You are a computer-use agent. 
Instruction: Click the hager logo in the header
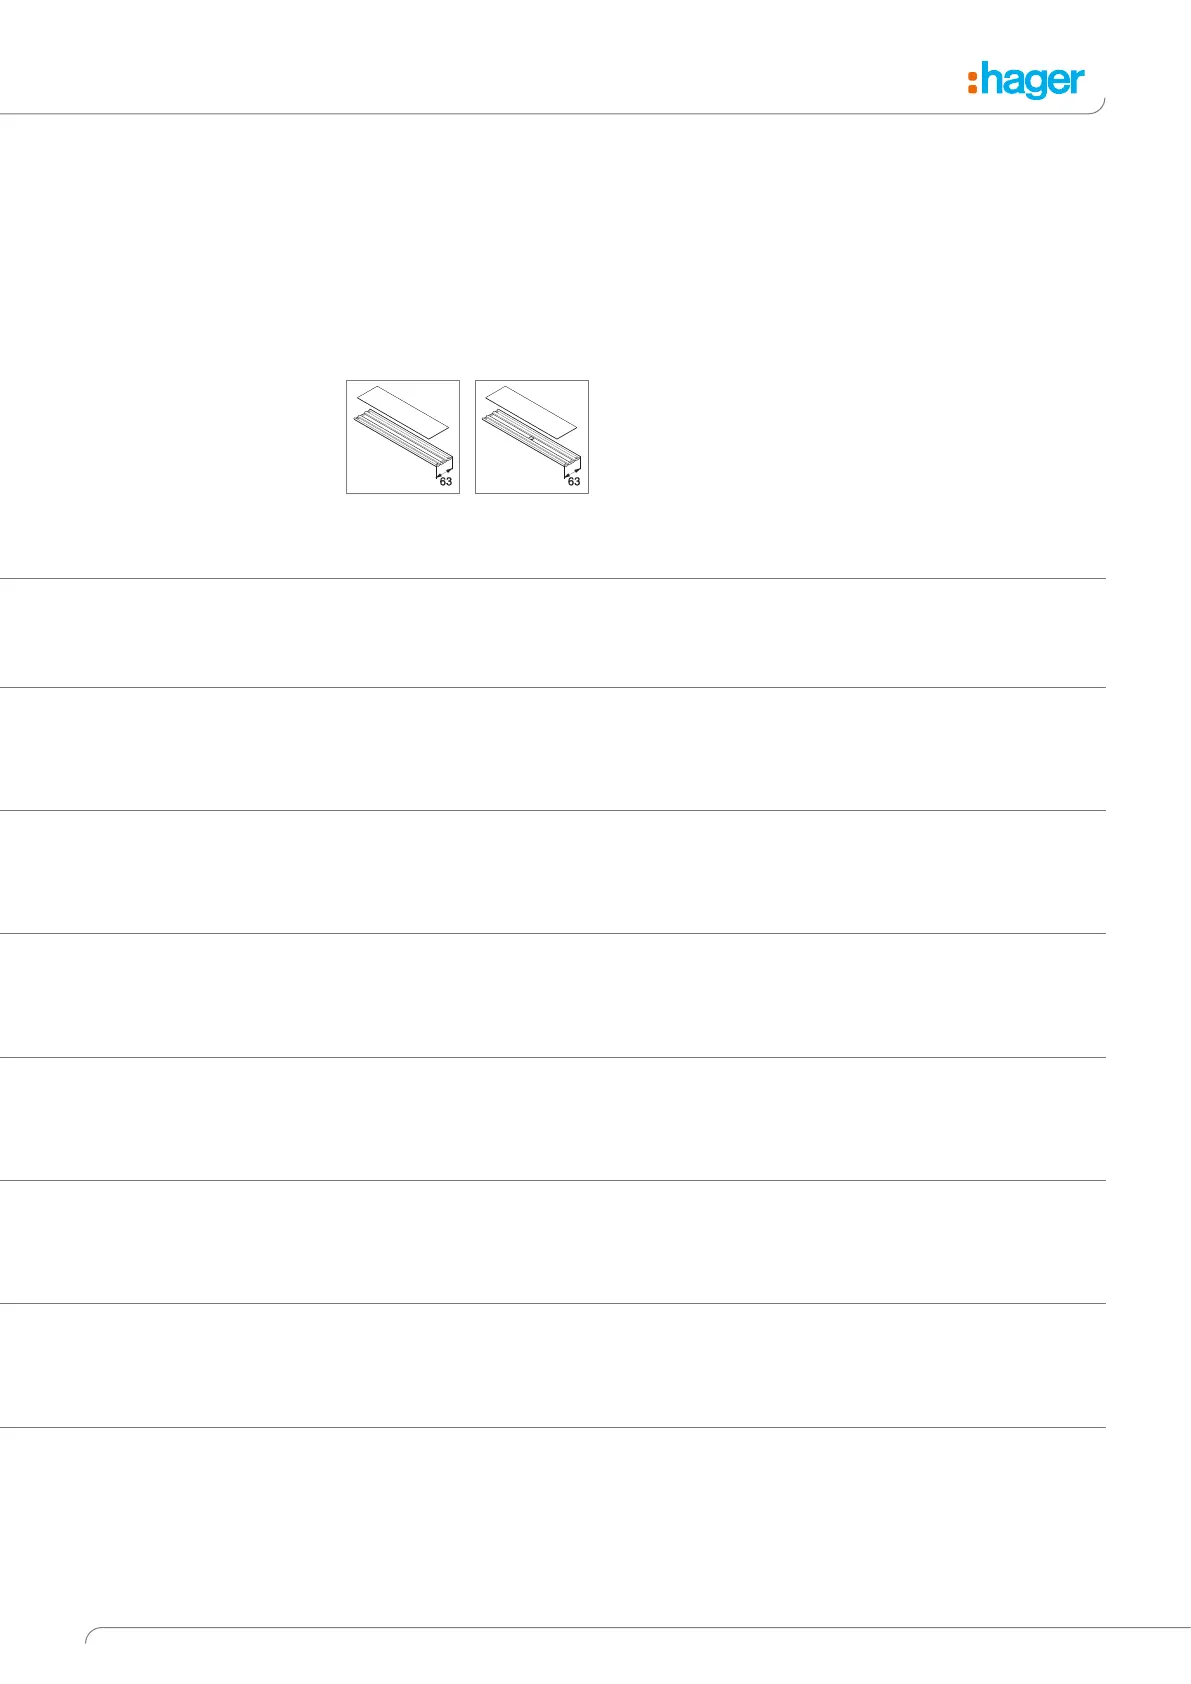[x=1025, y=81]
